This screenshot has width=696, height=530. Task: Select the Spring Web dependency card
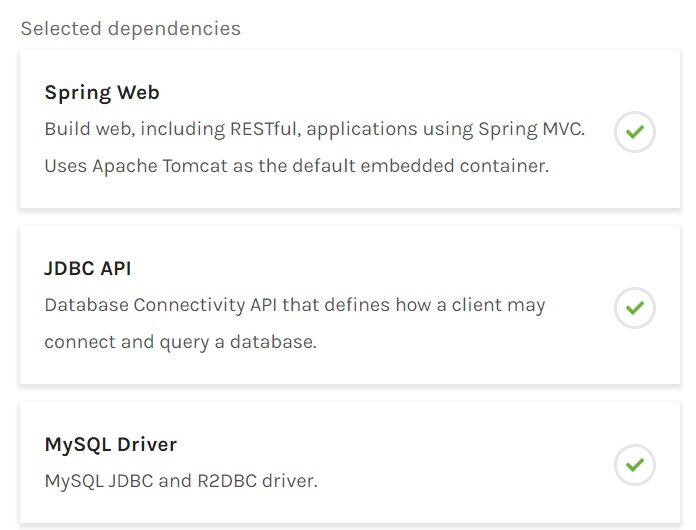coord(350,129)
